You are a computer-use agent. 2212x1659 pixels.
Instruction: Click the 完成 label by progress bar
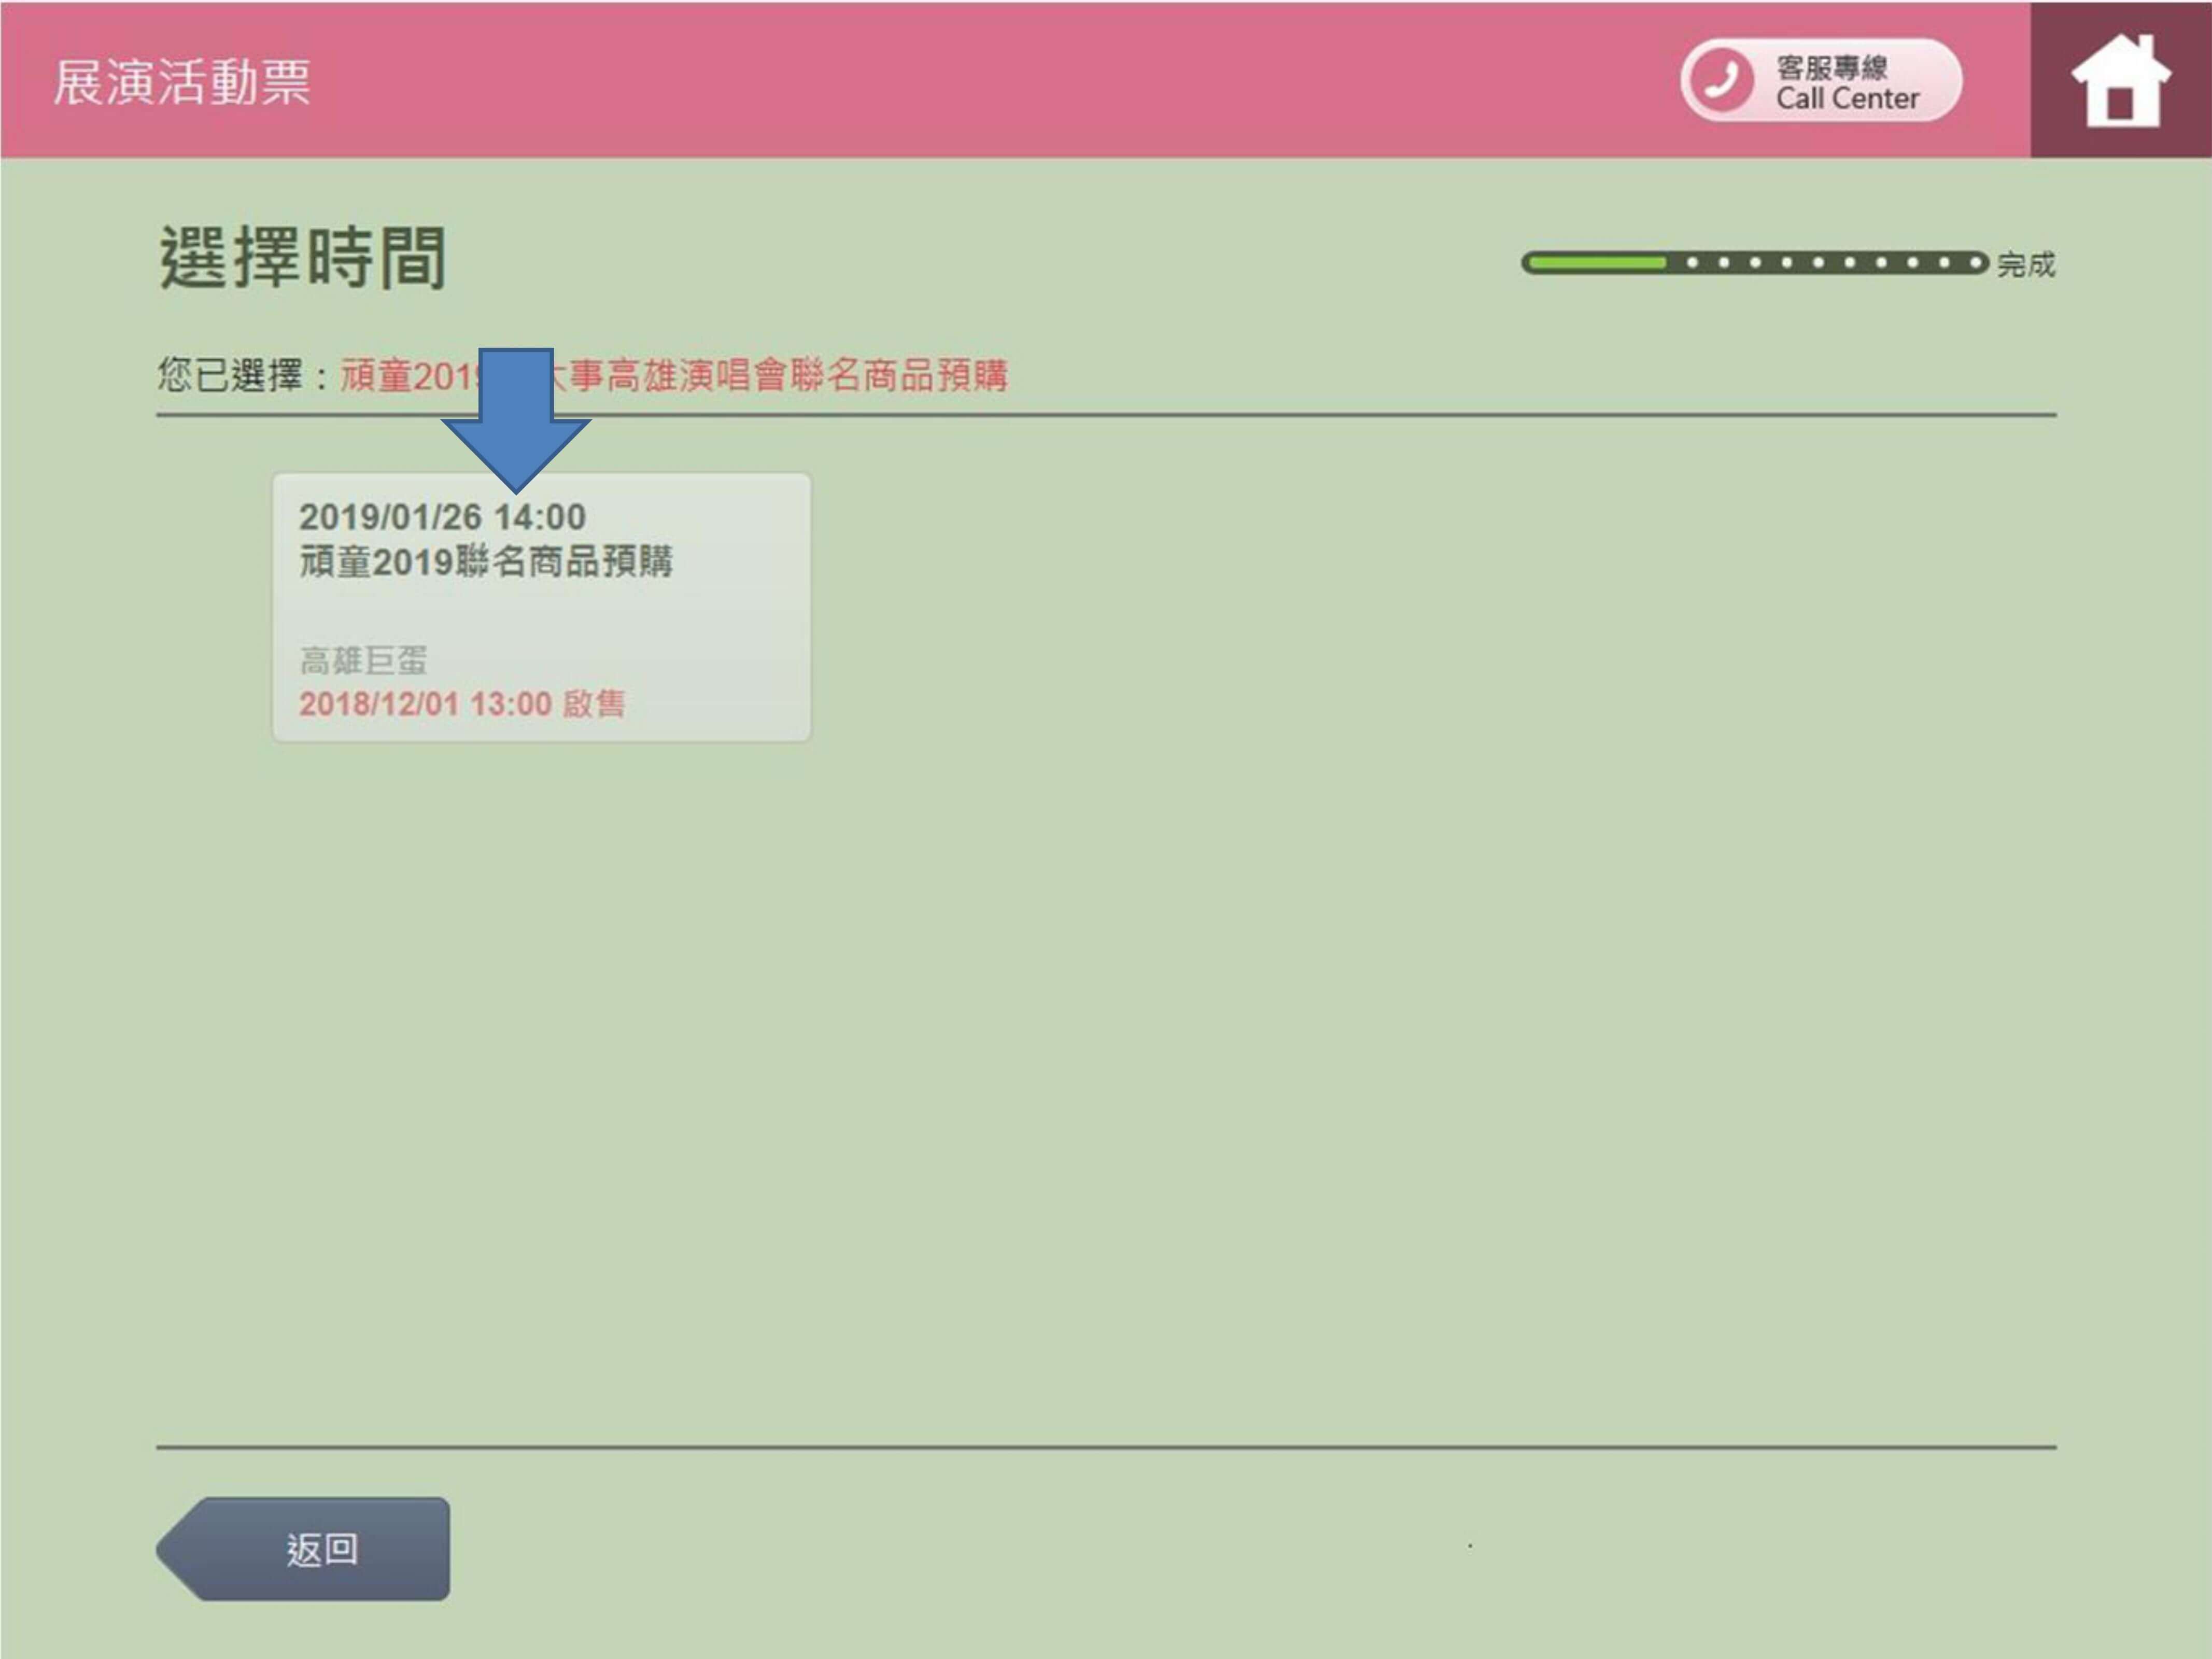2026,265
